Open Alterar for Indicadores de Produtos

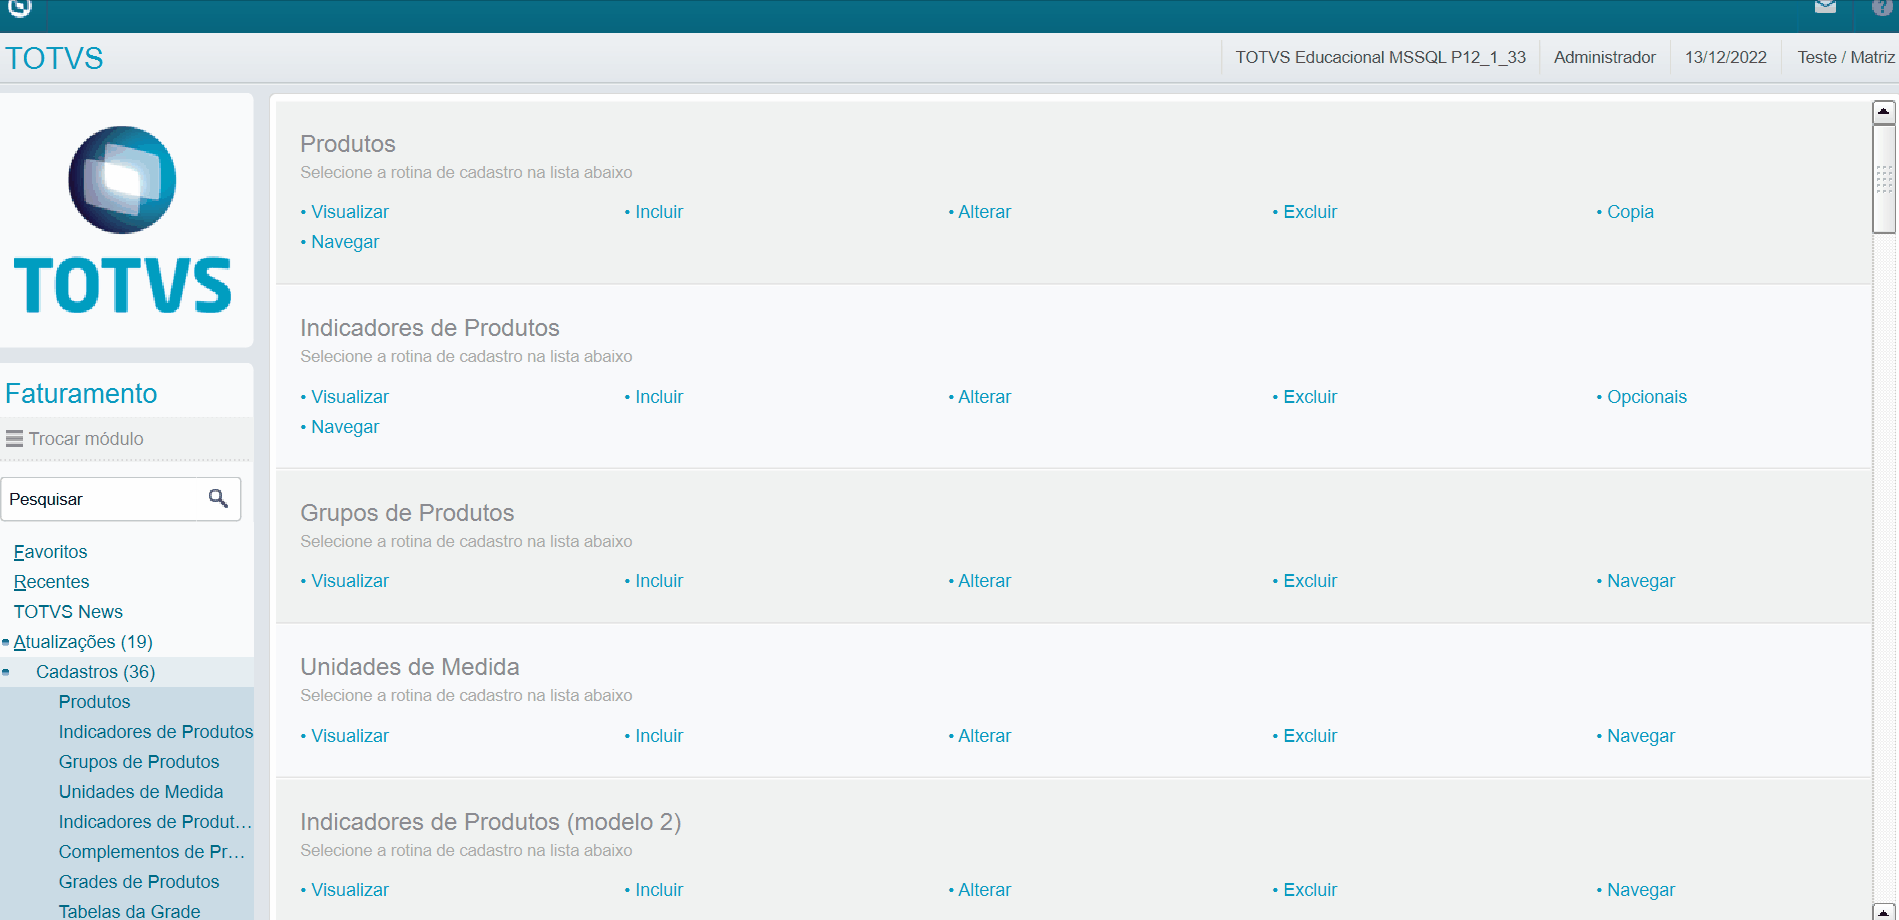[985, 397]
